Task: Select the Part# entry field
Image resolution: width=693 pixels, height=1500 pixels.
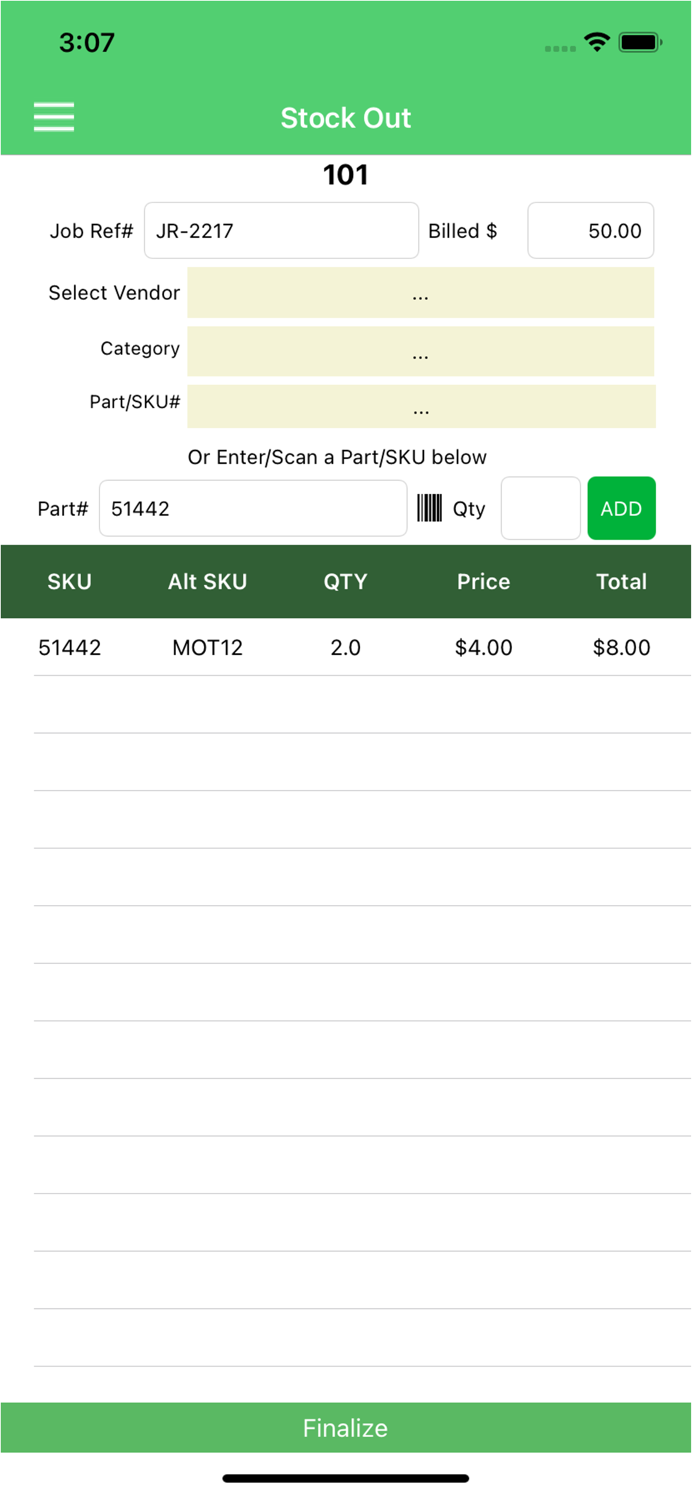Action: 253,508
